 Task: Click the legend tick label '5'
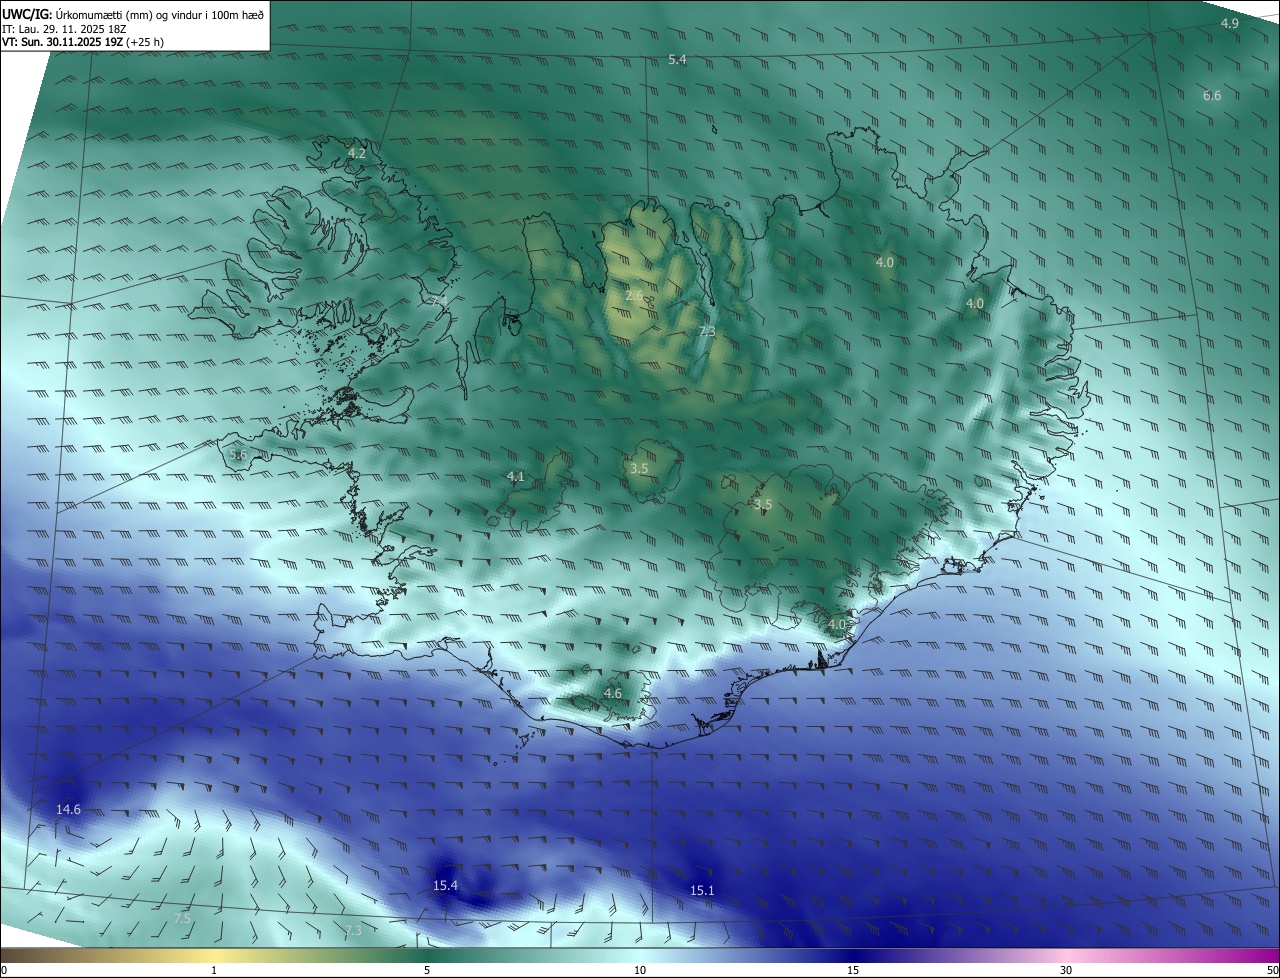(x=427, y=970)
